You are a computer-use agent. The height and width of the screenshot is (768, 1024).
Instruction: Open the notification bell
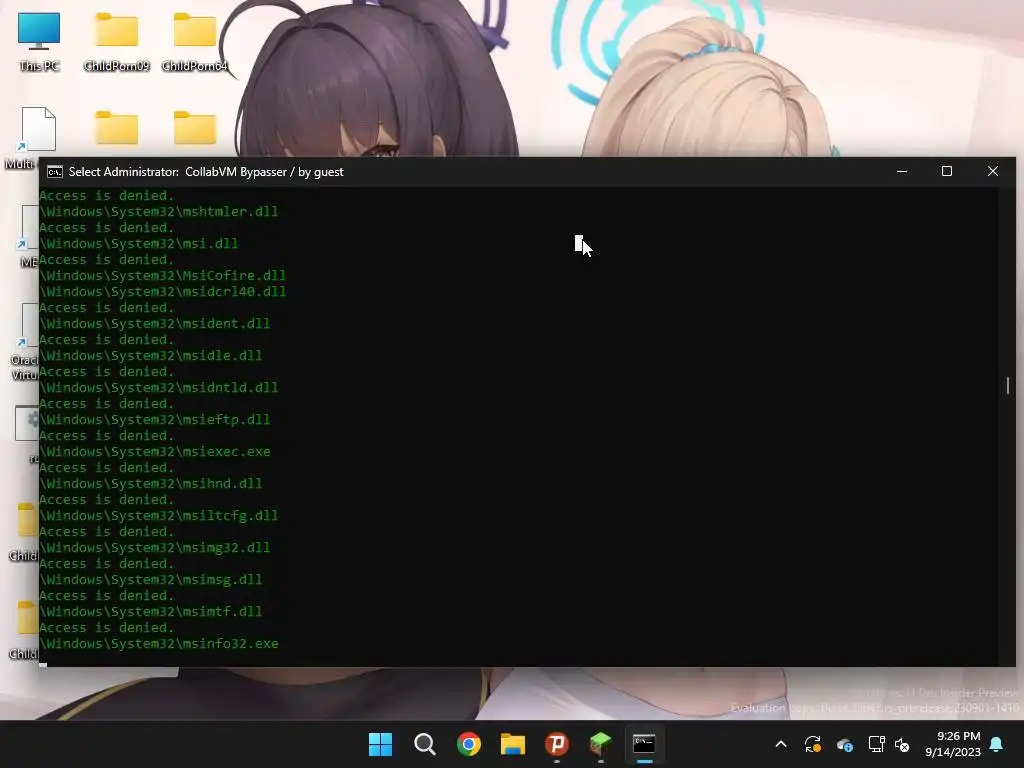click(x=997, y=744)
